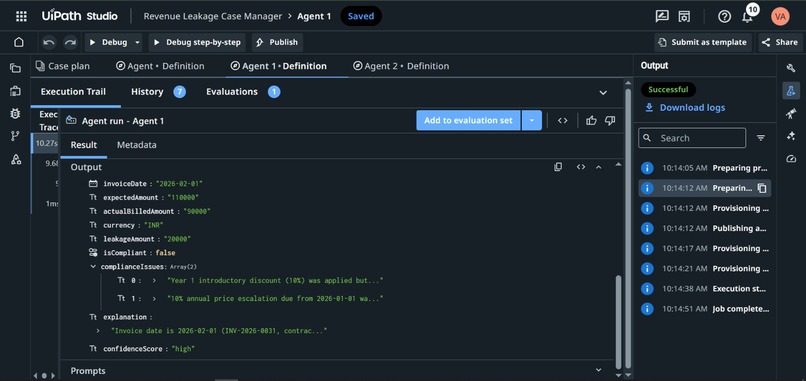The height and width of the screenshot is (381, 806).
Task: Open the VA user avatar menu
Action: 780,16
